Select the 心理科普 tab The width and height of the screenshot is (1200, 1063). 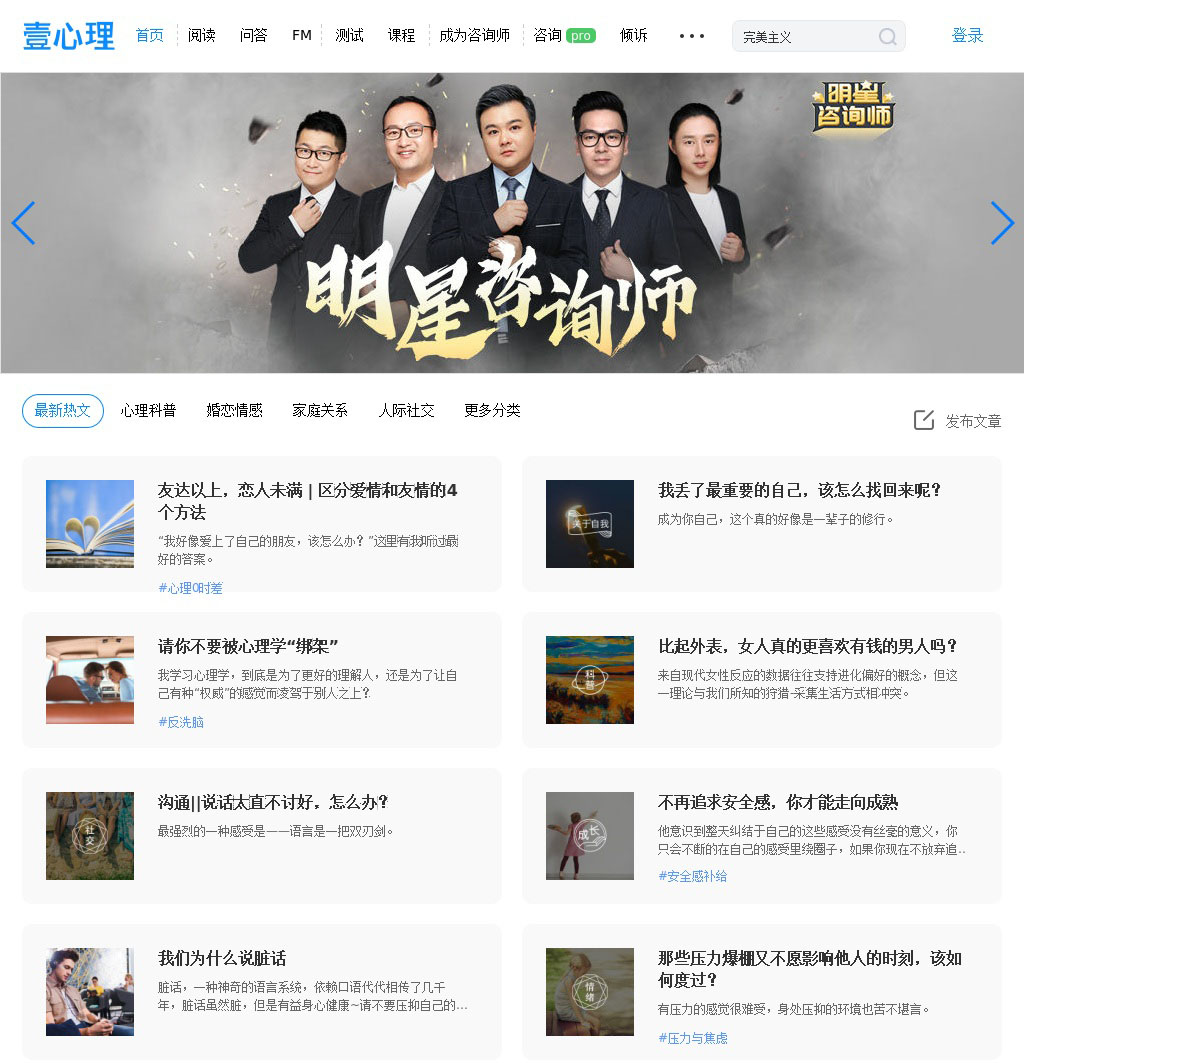pos(149,410)
